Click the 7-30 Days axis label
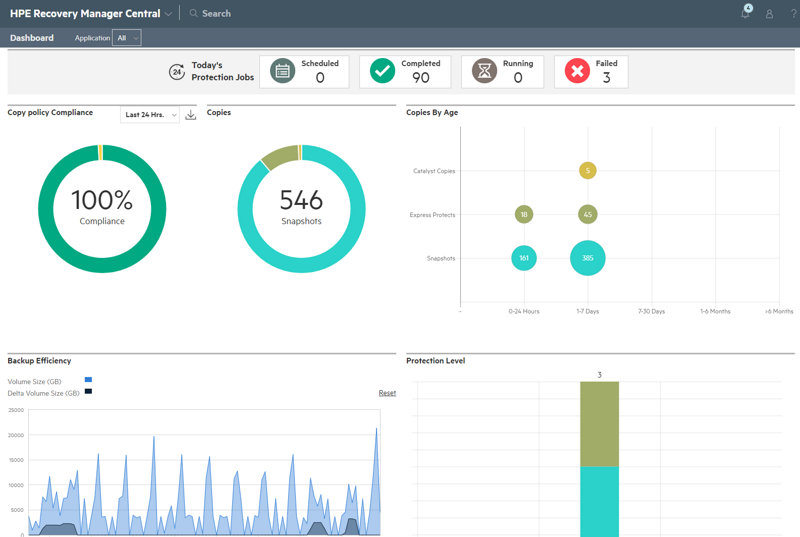800x537 pixels. pyautogui.click(x=652, y=311)
